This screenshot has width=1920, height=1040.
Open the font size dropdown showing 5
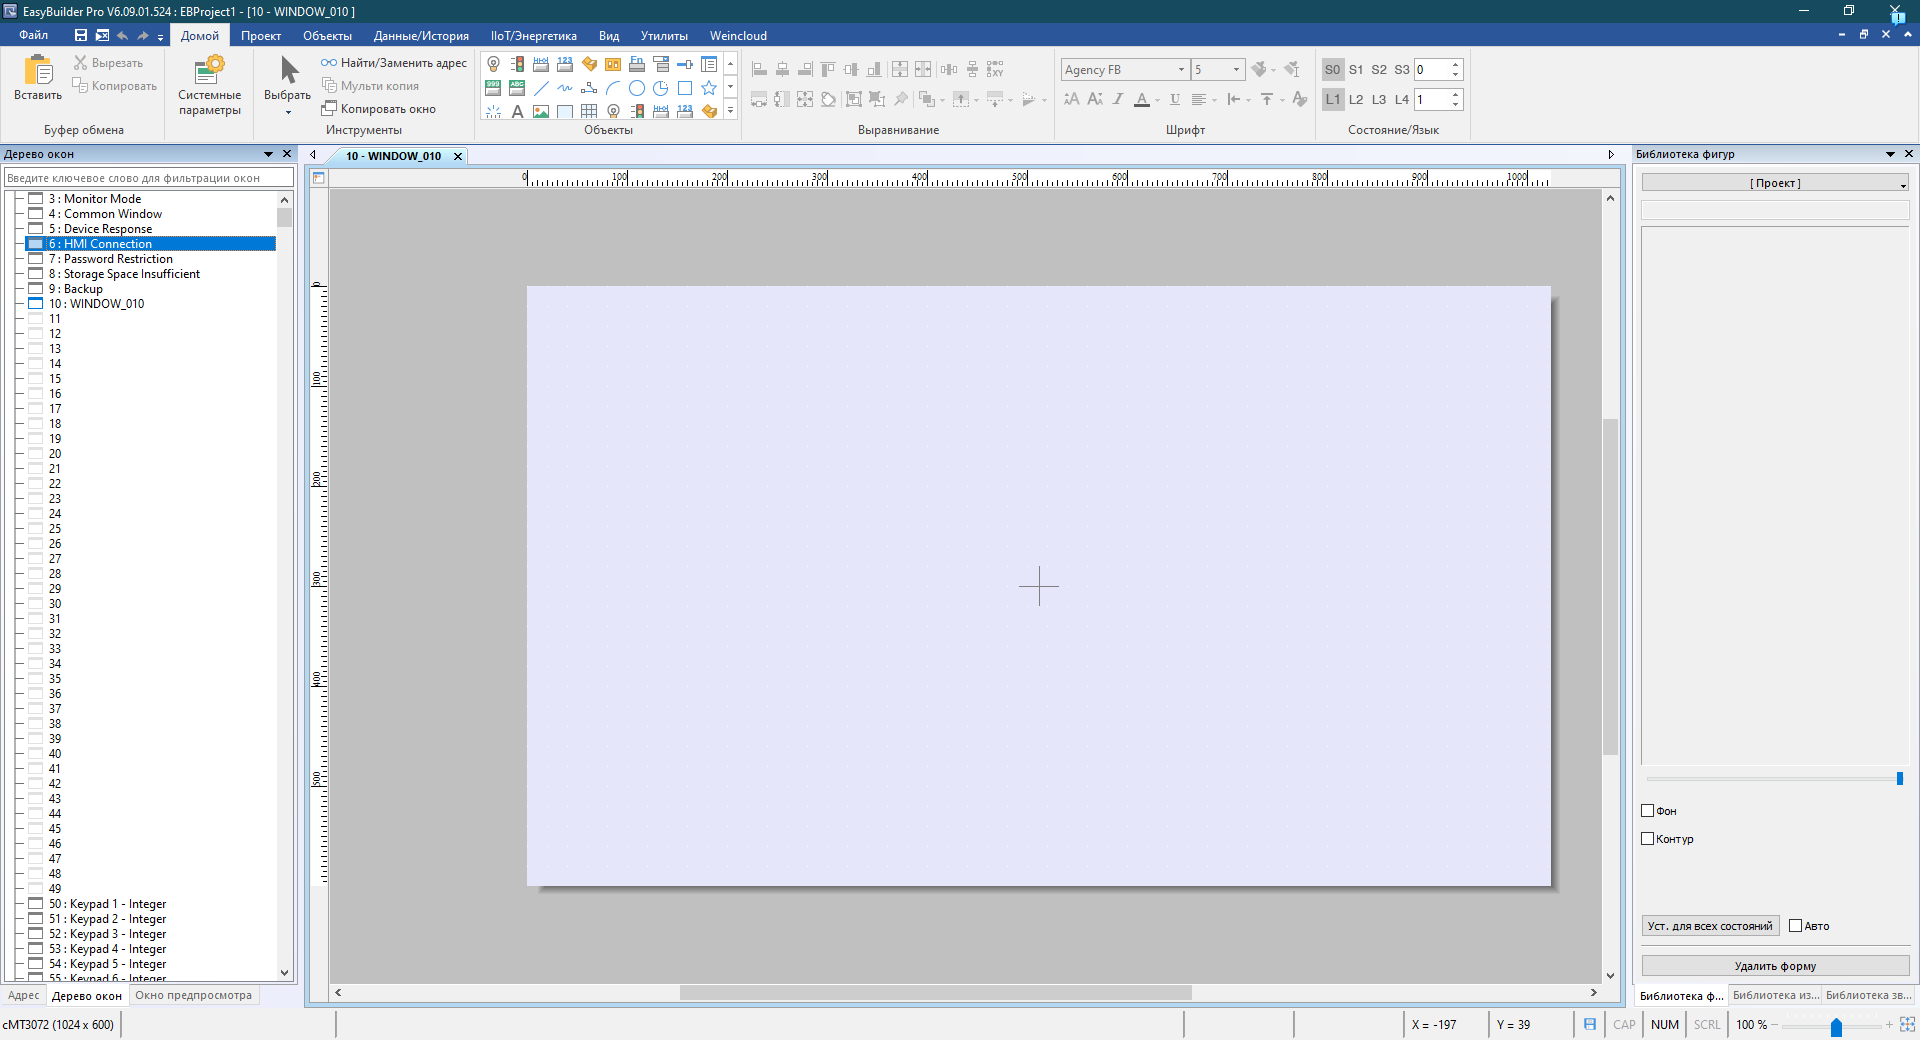[x=1237, y=70]
